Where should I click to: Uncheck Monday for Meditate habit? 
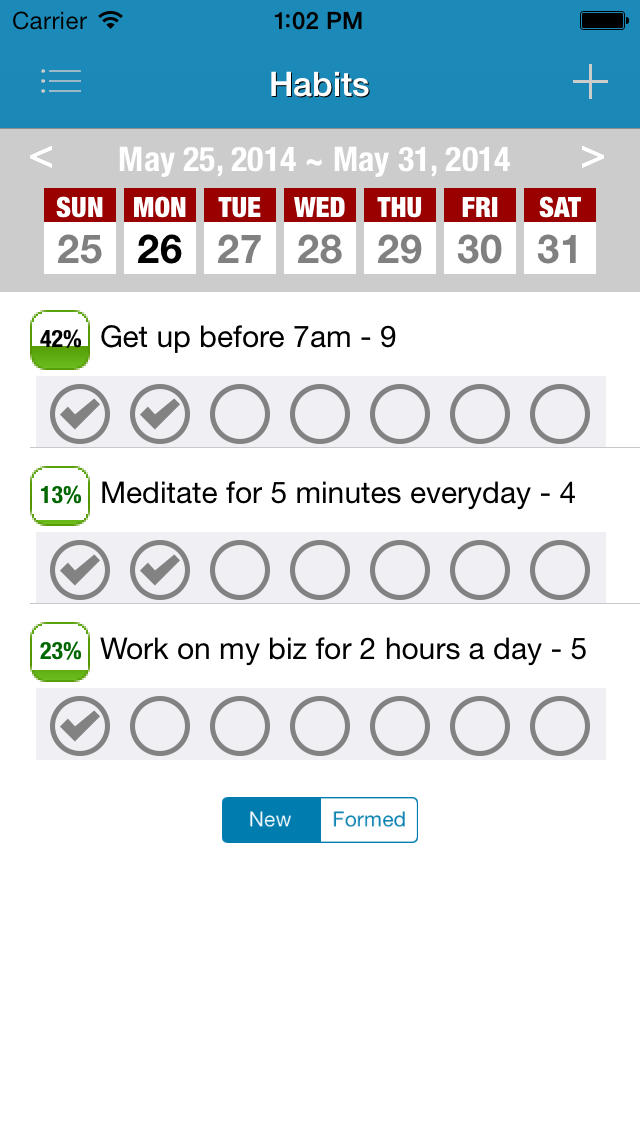tap(160, 570)
